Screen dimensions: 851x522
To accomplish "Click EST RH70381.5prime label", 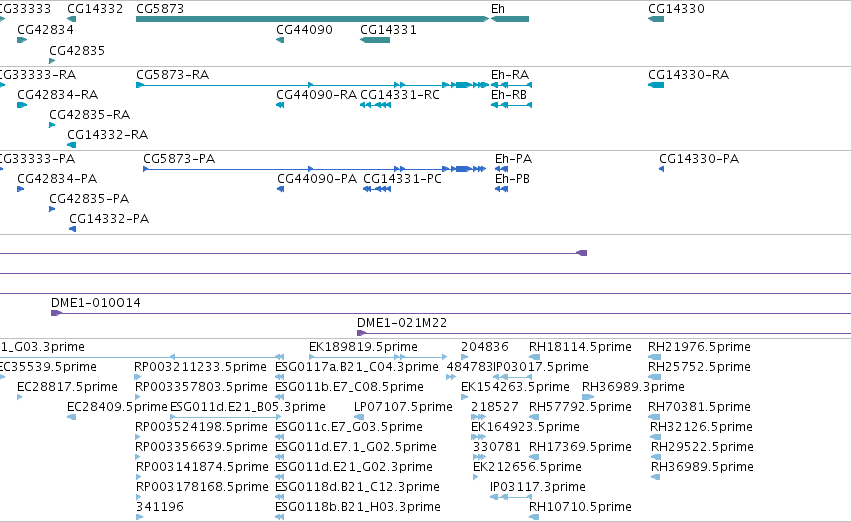I will 700,407.
